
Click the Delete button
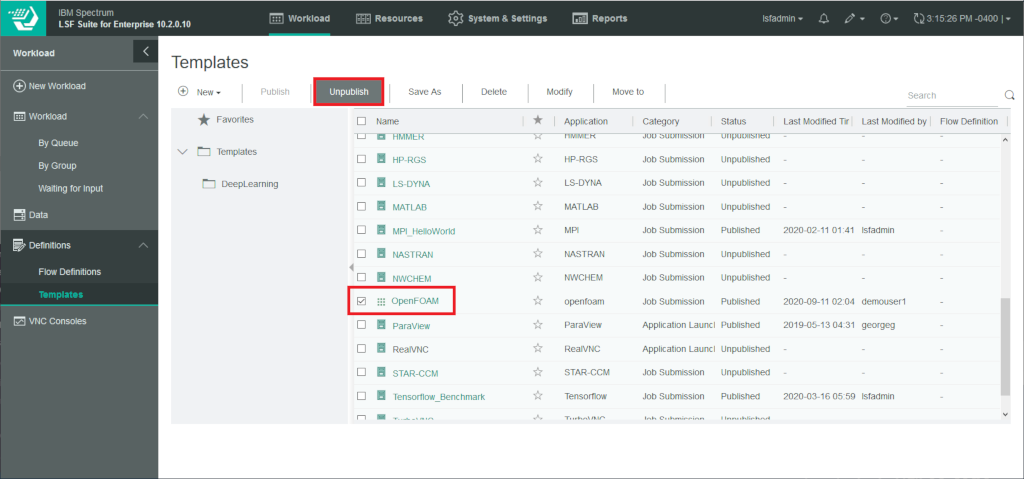[x=494, y=92]
